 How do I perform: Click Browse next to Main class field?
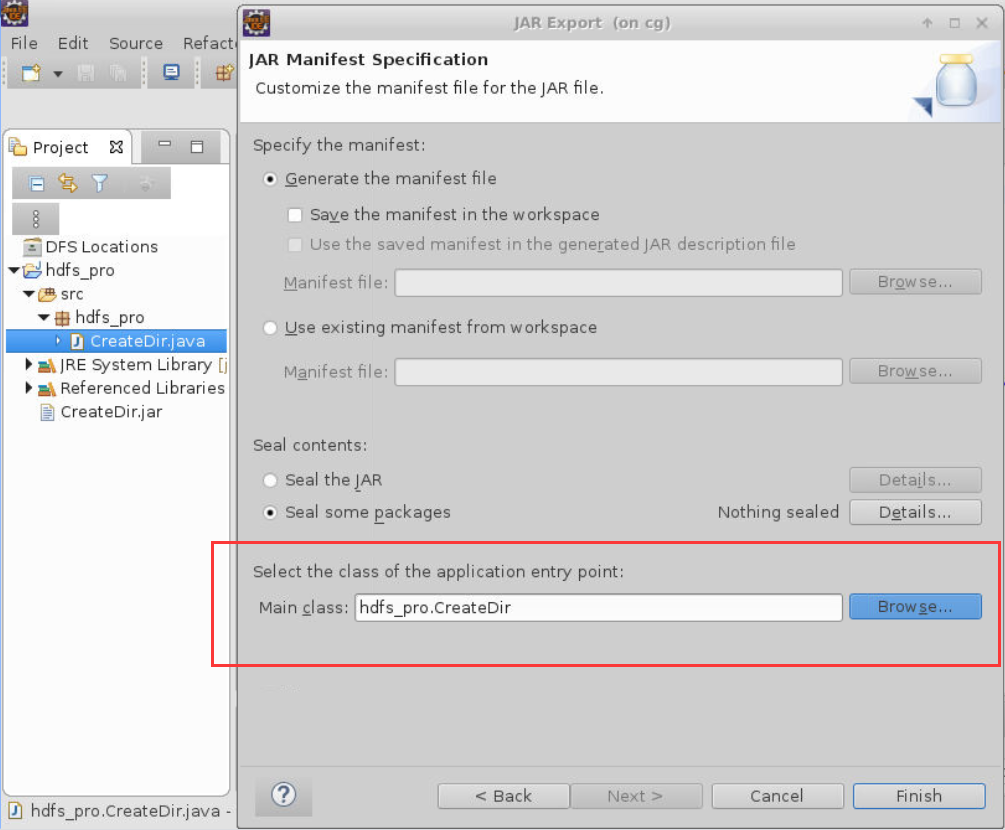coord(915,606)
